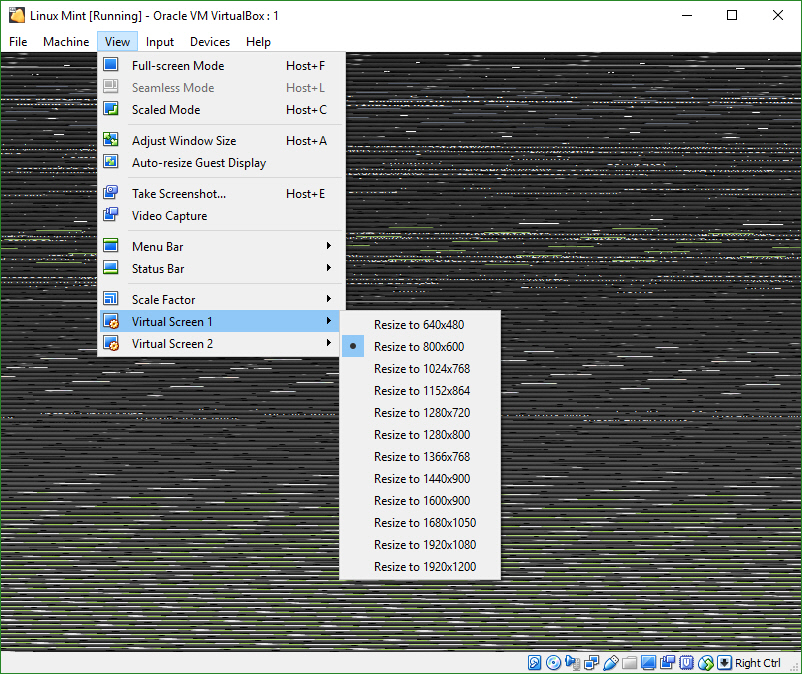
Task: Open the Devices menu
Action: [209, 42]
